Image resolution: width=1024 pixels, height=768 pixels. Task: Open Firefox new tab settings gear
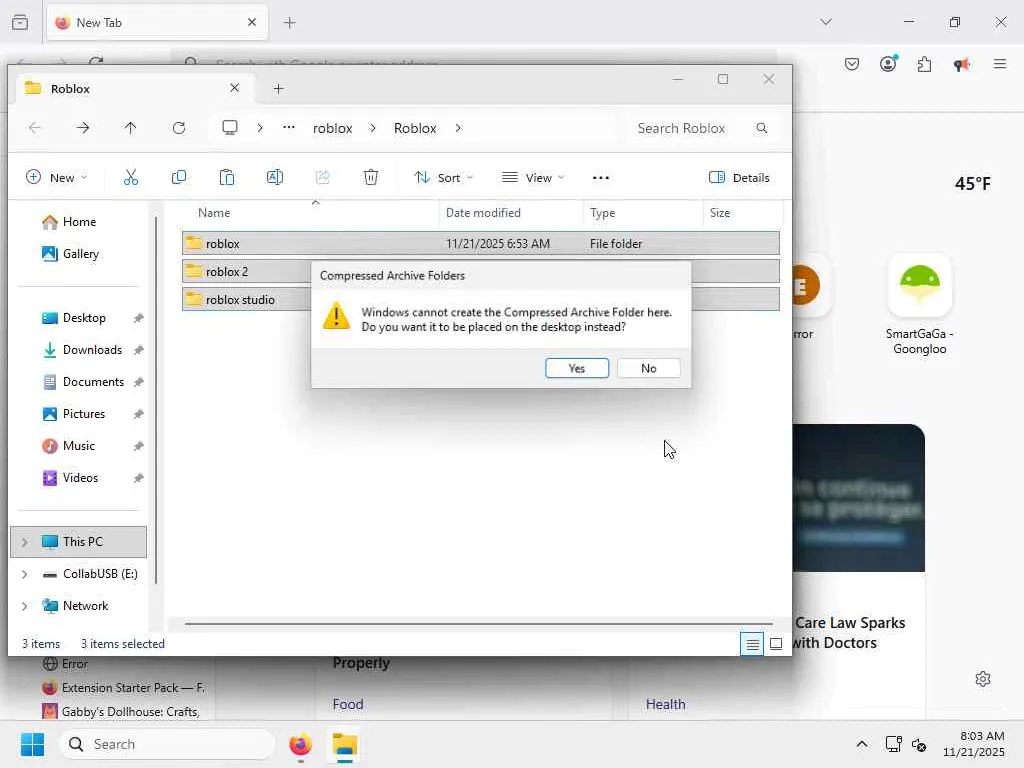click(983, 679)
